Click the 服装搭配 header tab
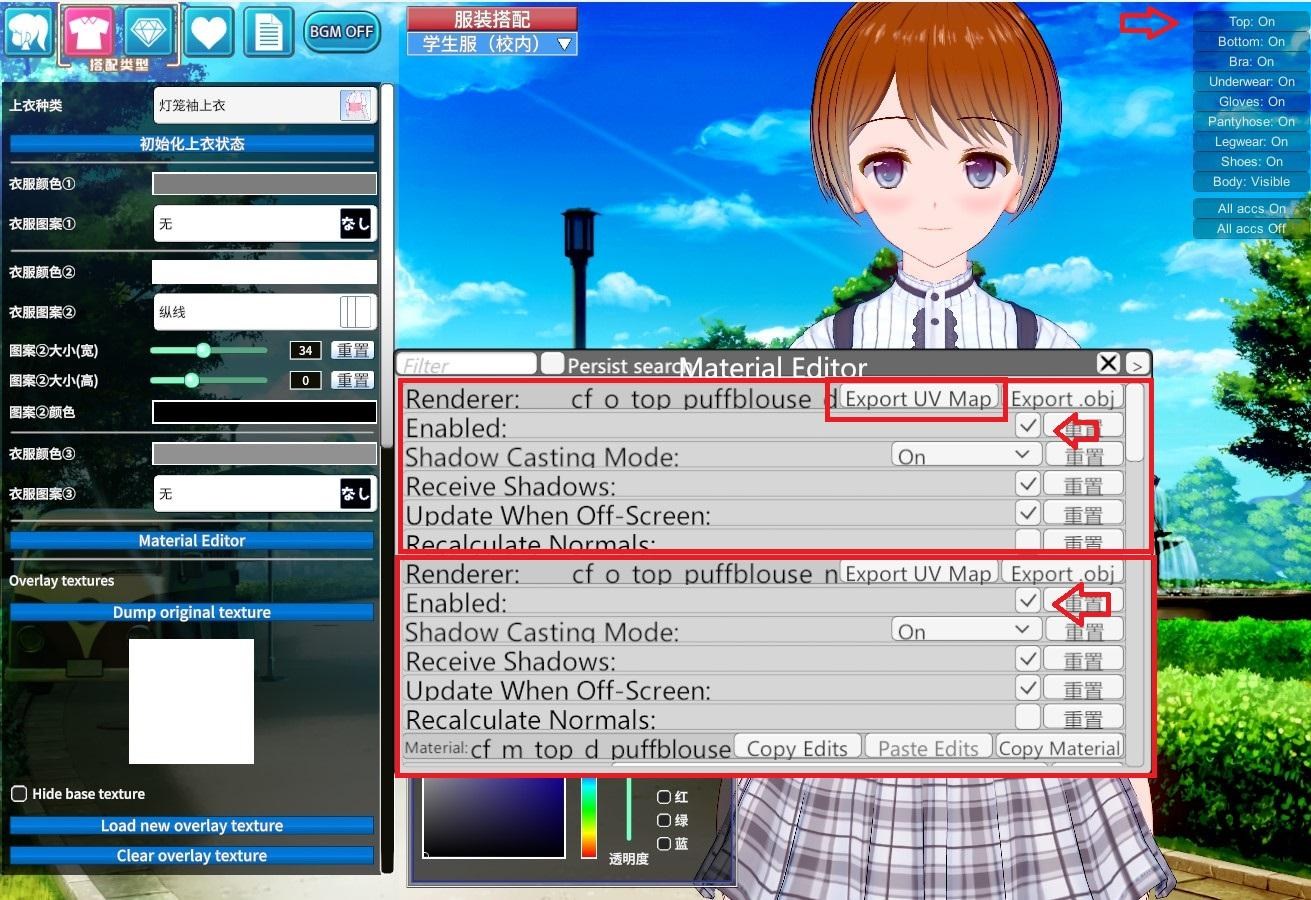The height and width of the screenshot is (900, 1311). click(x=492, y=18)
